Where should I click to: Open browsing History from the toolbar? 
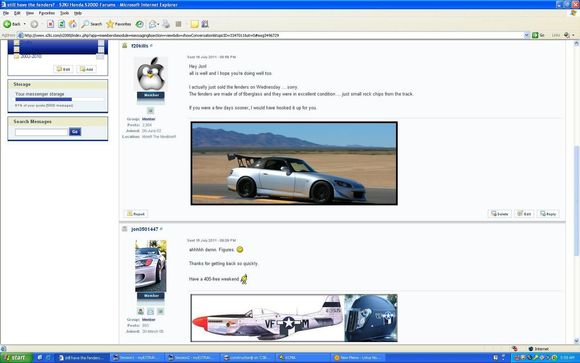pos(139,24)
